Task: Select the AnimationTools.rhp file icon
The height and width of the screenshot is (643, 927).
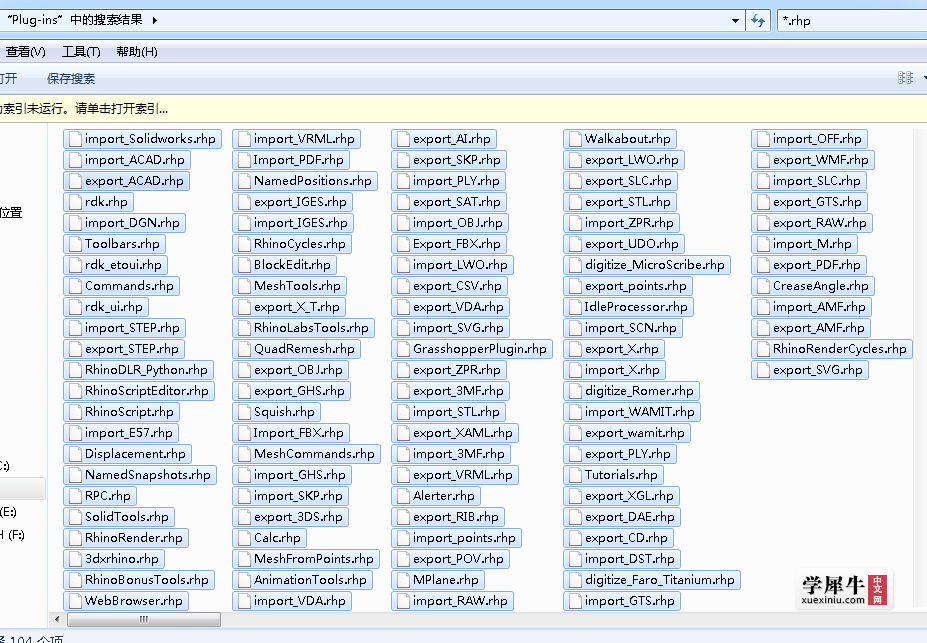Action: 244,580
